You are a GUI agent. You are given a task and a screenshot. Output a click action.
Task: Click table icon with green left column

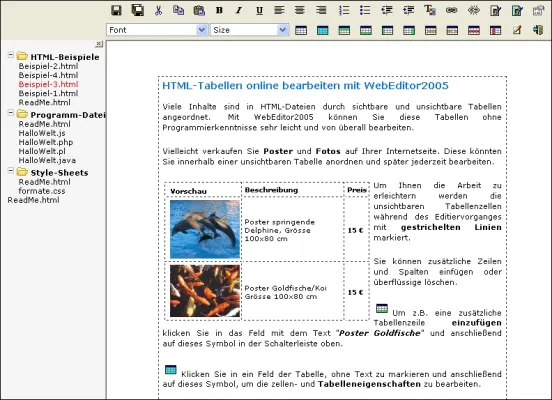tap(387, 30)
